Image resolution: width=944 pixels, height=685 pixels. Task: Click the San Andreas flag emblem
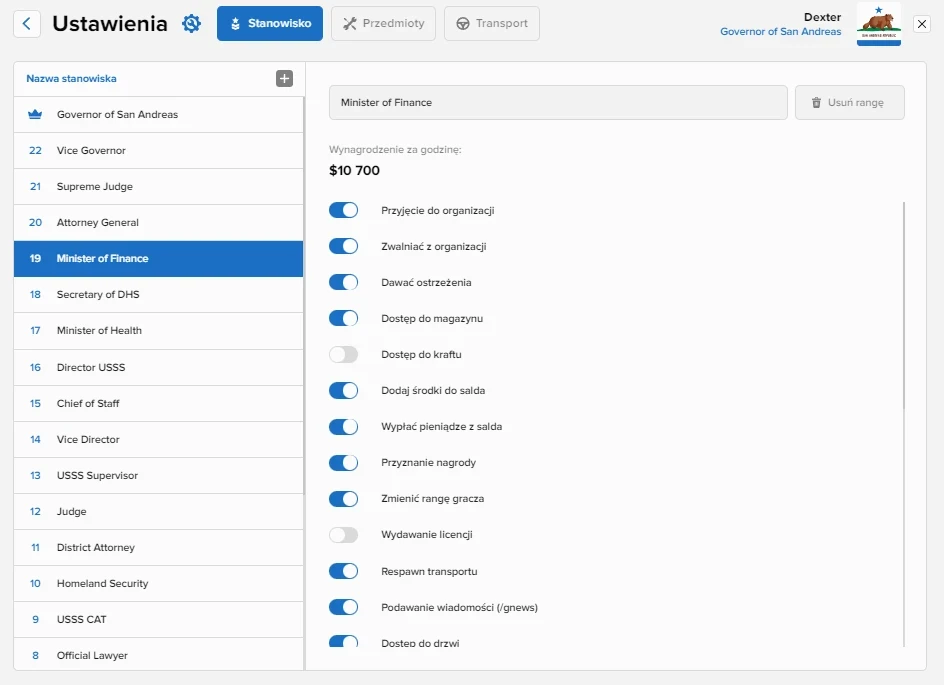[x=878, y=24]
